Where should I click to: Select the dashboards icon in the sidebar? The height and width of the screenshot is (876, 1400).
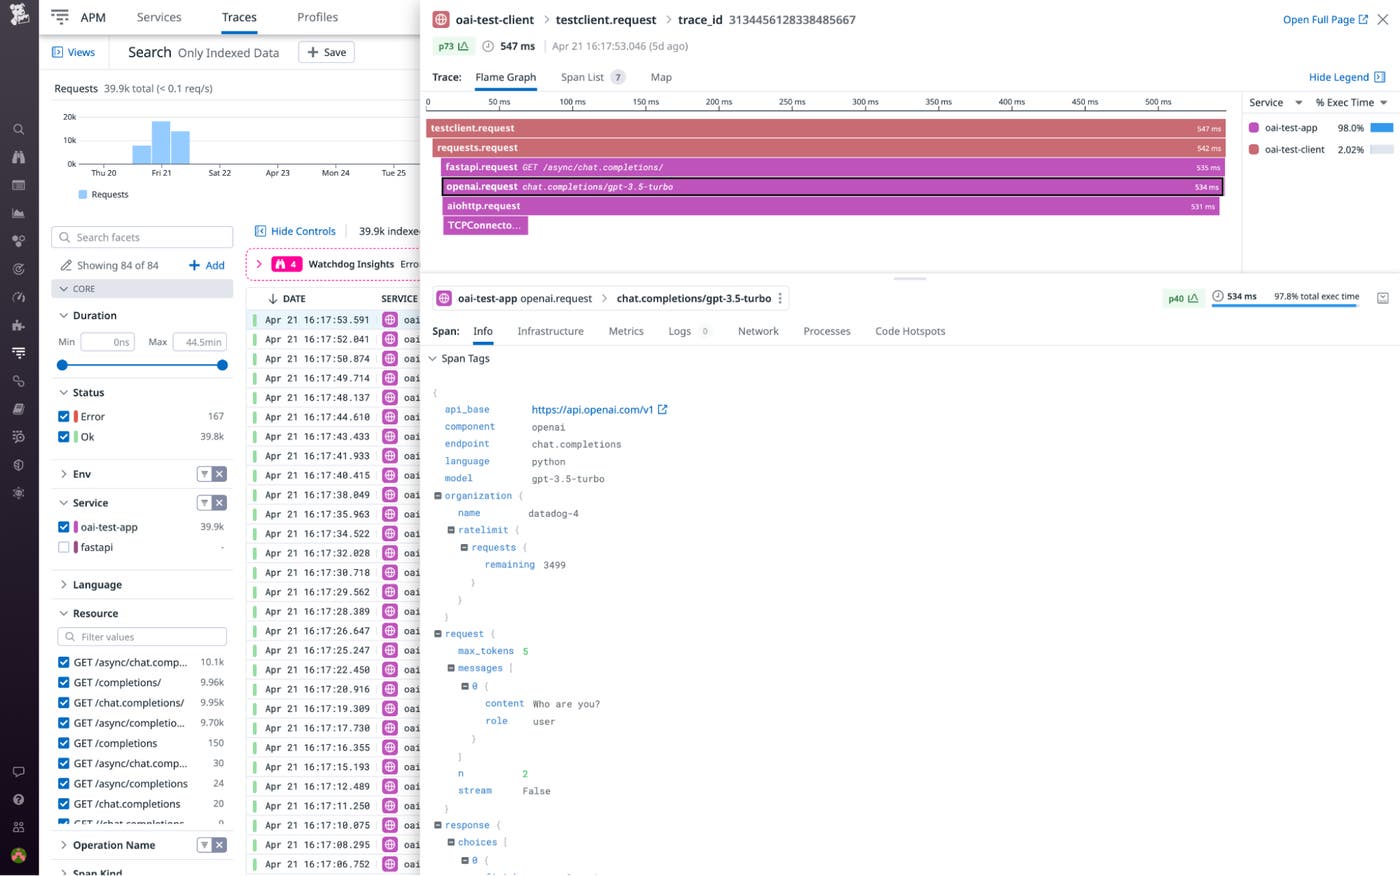[18, 185]
